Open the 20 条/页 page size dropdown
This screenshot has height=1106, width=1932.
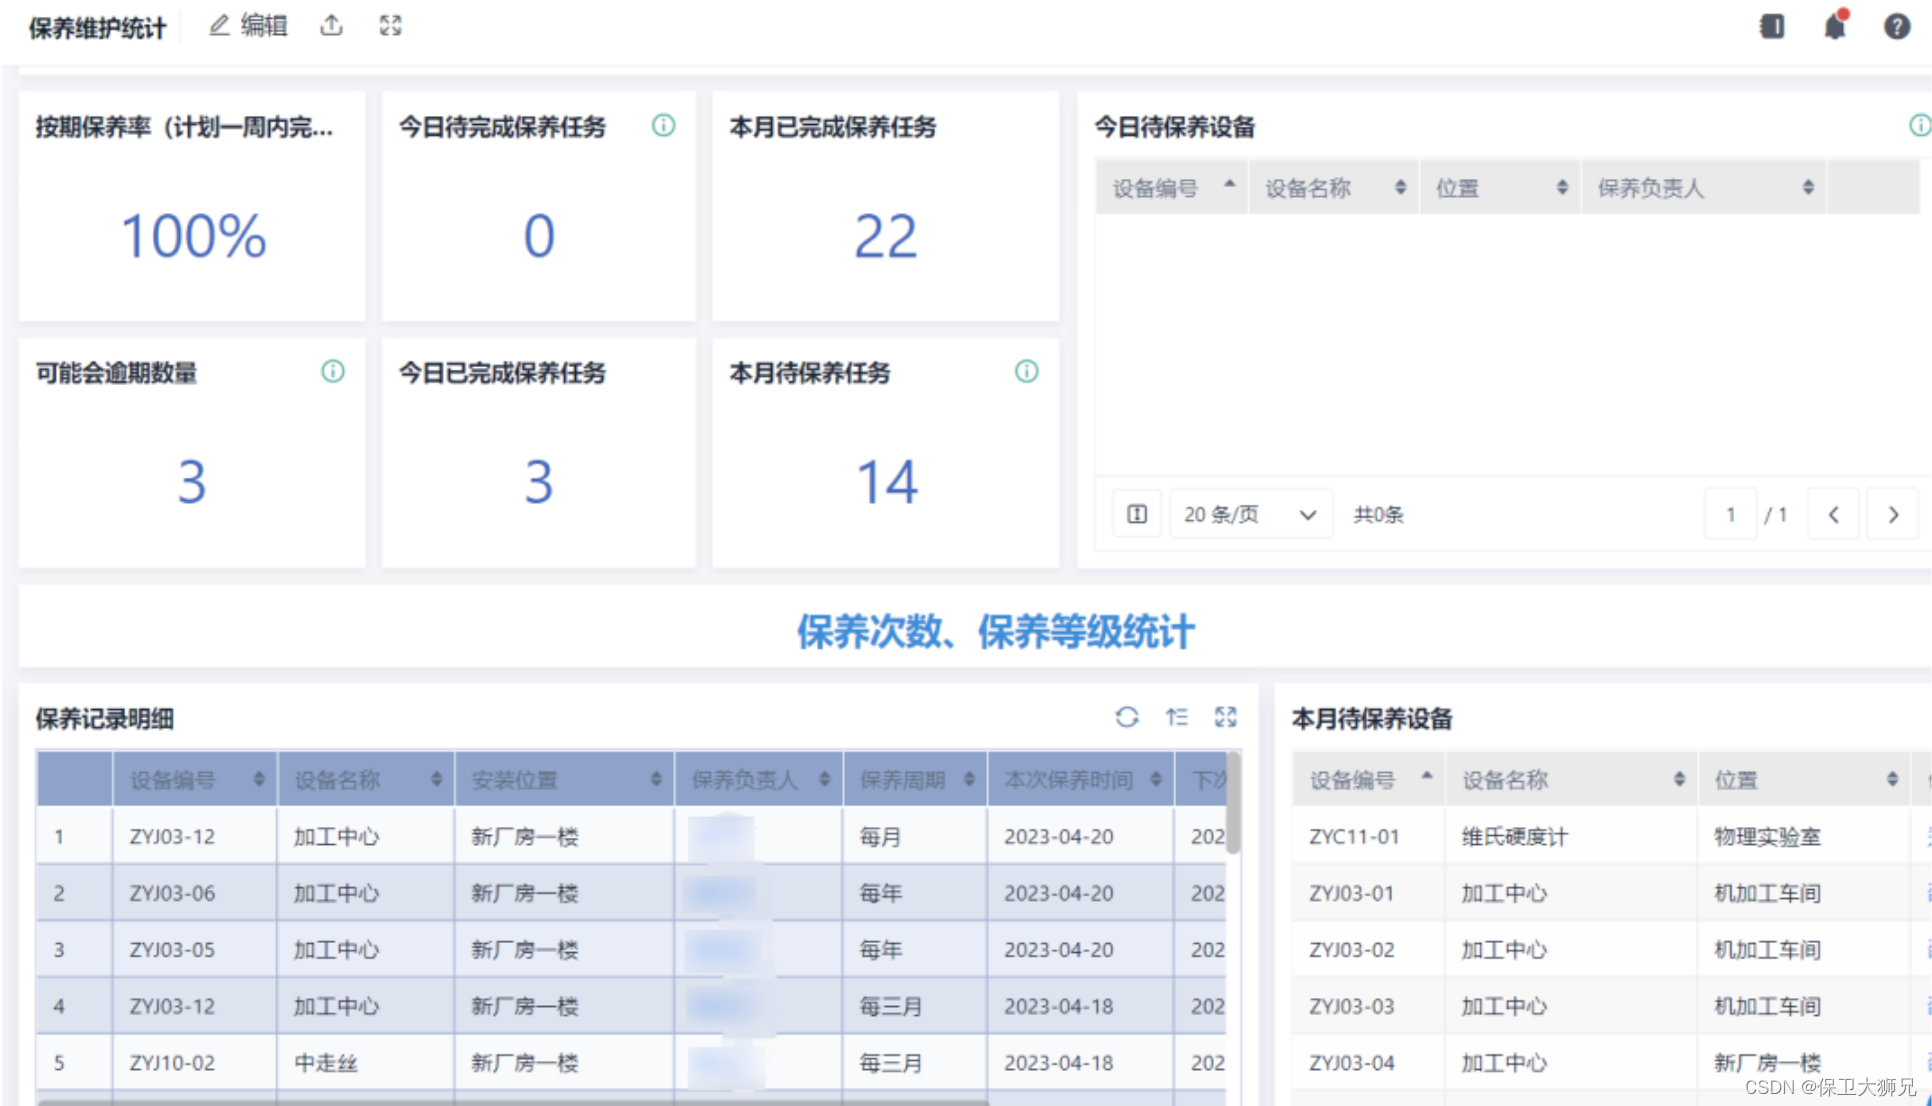pos(1250,514)
